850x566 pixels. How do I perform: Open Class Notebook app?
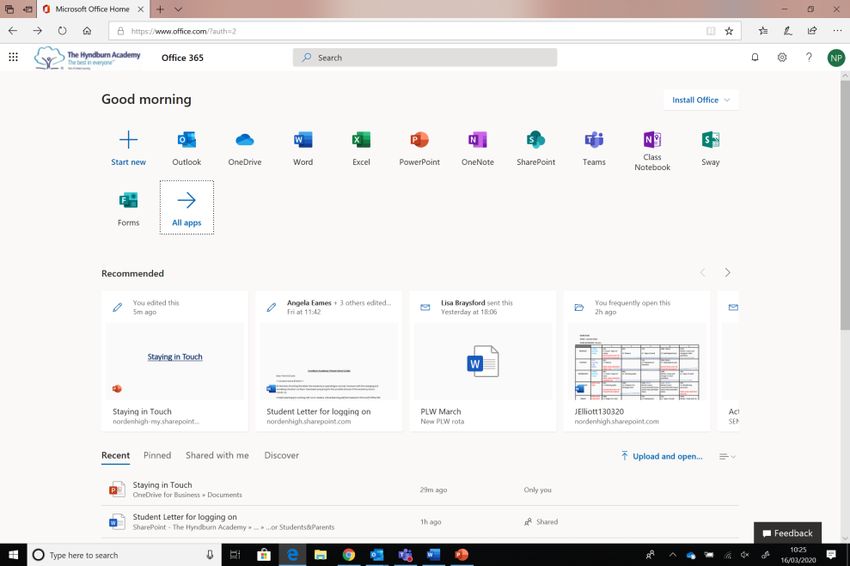click(652, 151)
